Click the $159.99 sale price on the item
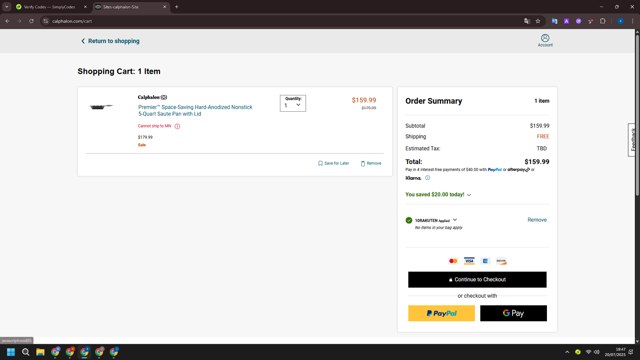 click(x=364, y=100)
